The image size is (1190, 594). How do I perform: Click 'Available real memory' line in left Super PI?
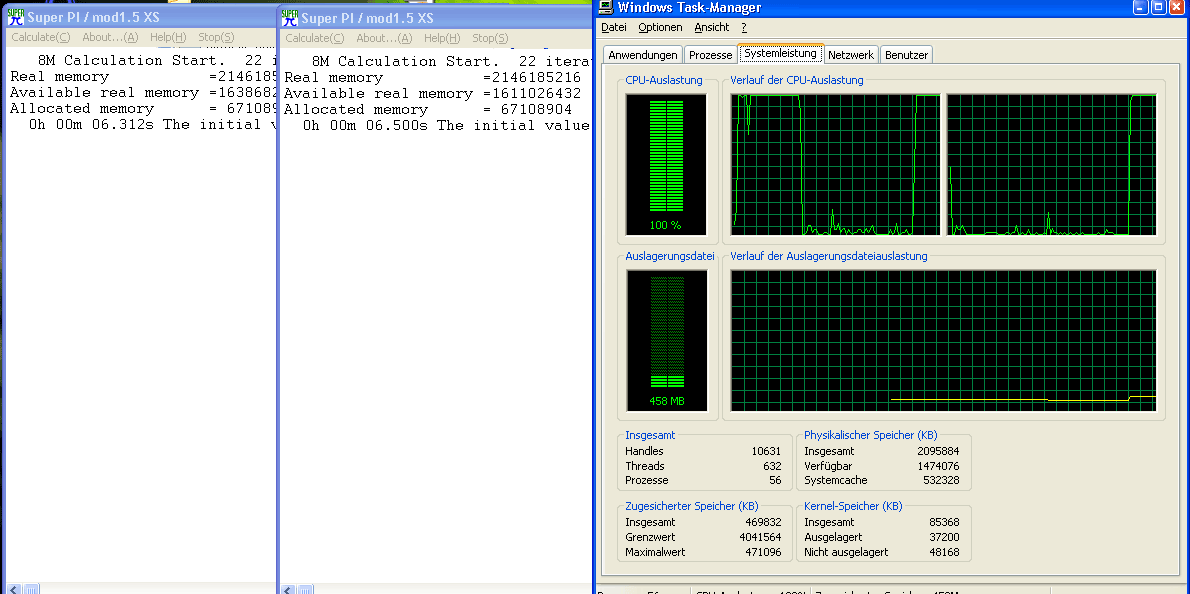click(143, 93)
